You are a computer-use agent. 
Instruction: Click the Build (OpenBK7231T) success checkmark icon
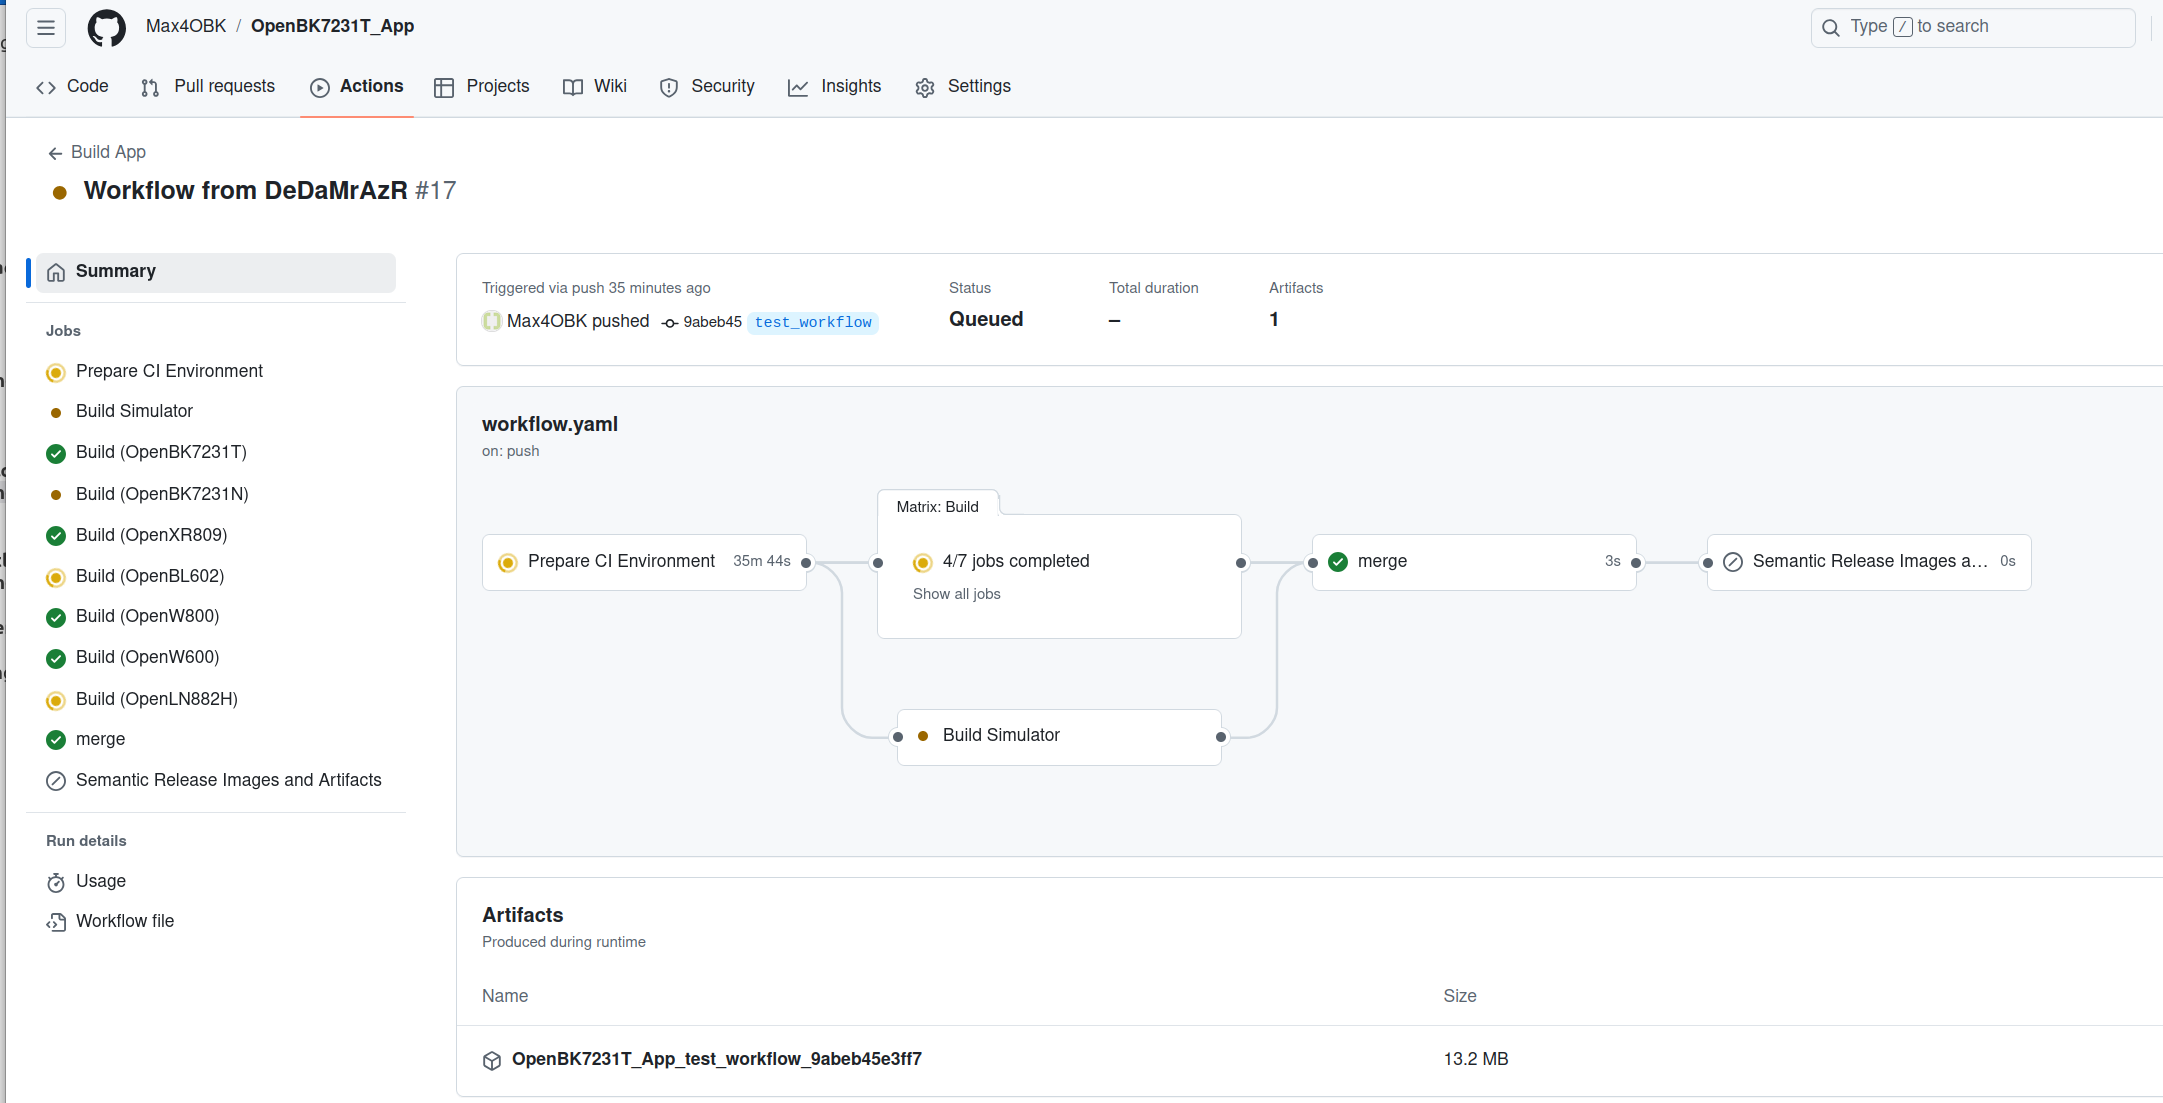[56, 453]
